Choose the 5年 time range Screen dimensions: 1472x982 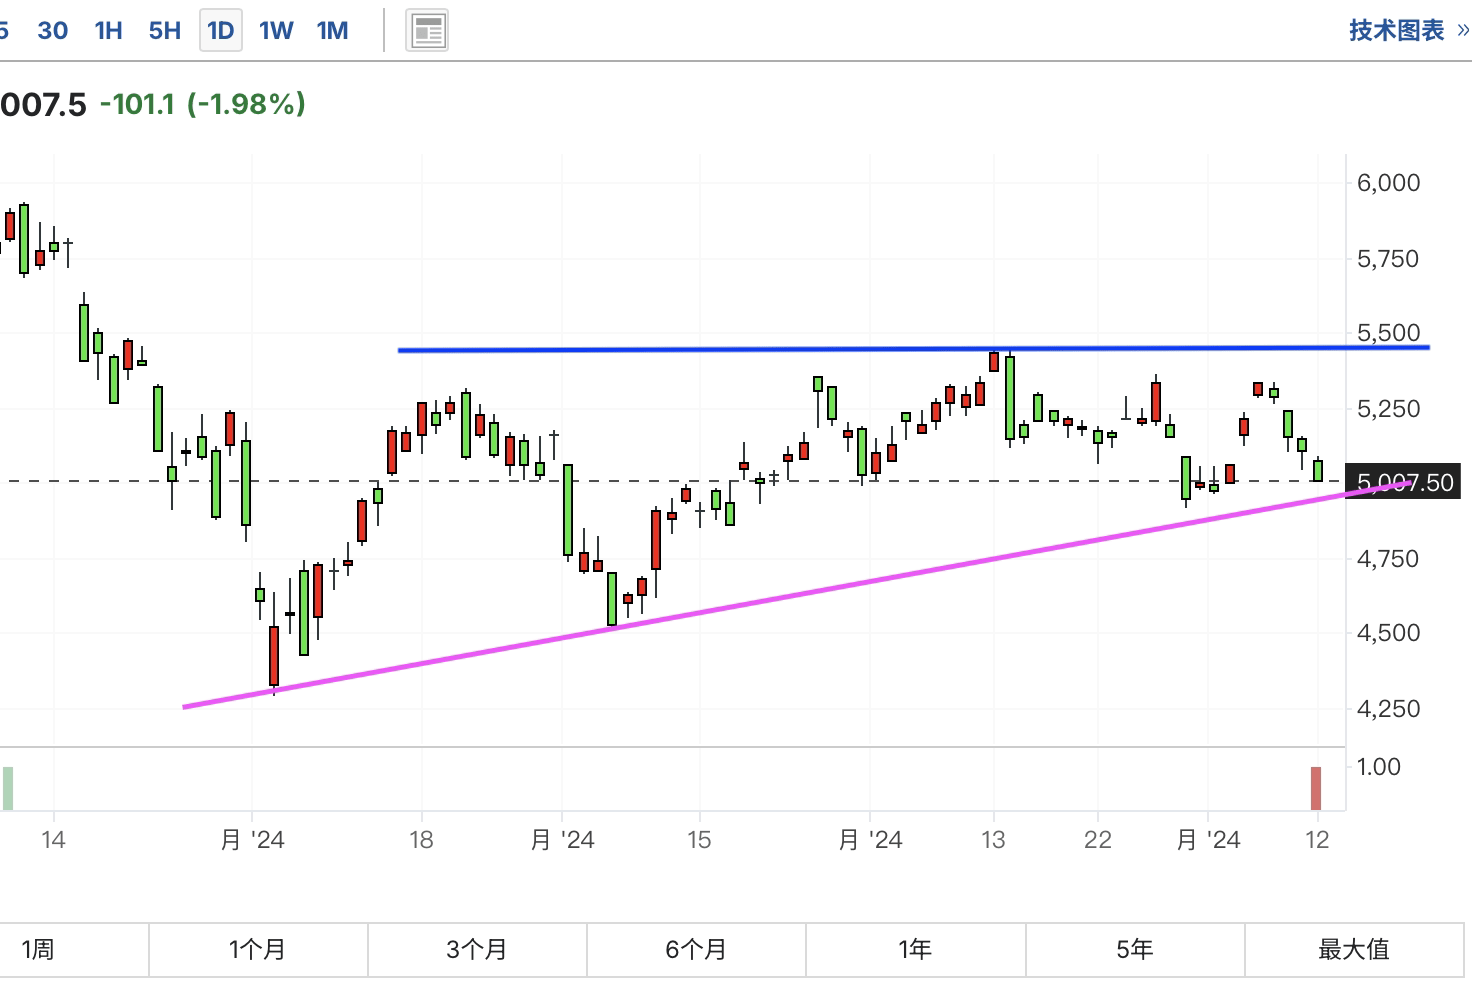click(1135, 949)
